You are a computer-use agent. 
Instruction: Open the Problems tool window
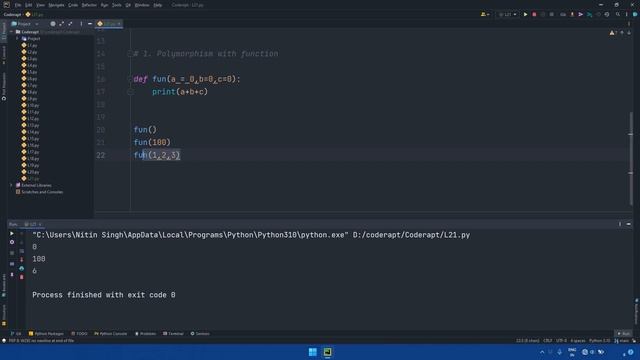(x=145, y=333)
